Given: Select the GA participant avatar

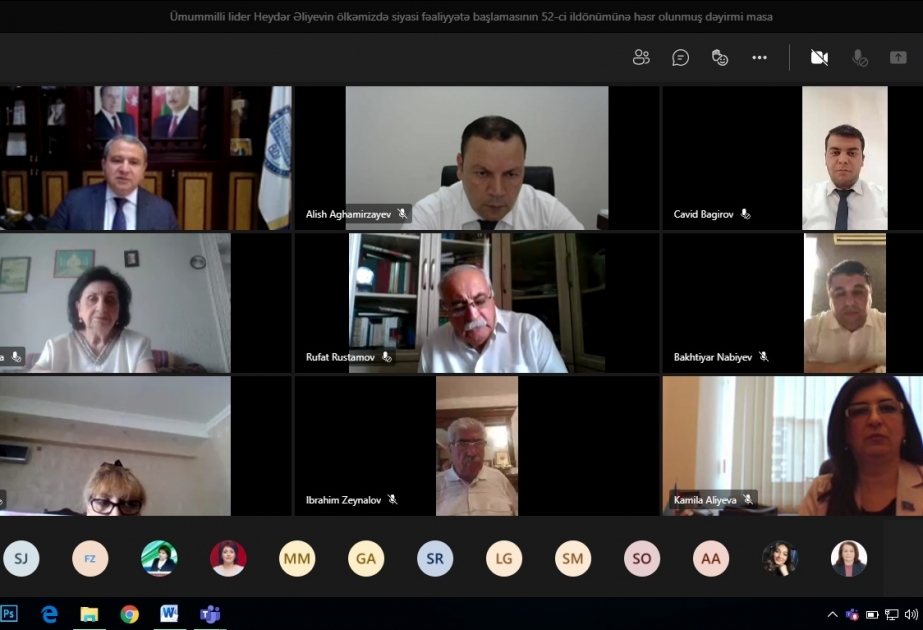Looking at the screenshot, I should pos(366,558).
